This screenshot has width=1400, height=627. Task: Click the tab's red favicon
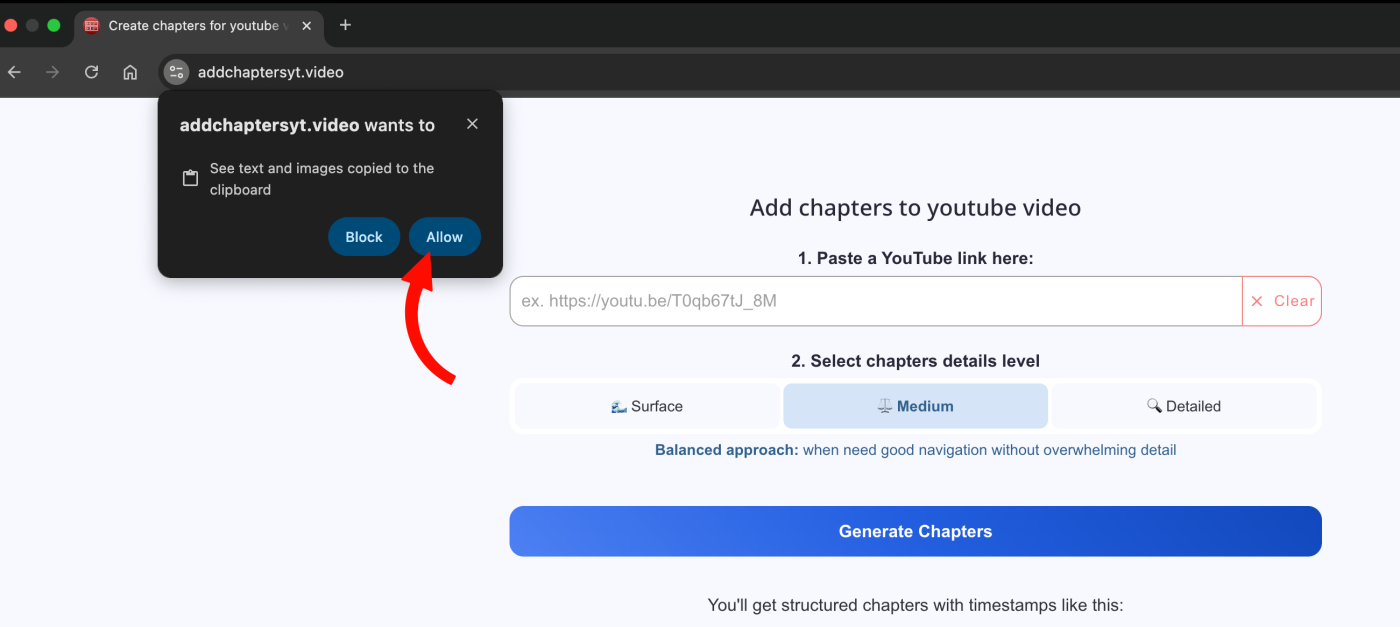tap(92, 26)
